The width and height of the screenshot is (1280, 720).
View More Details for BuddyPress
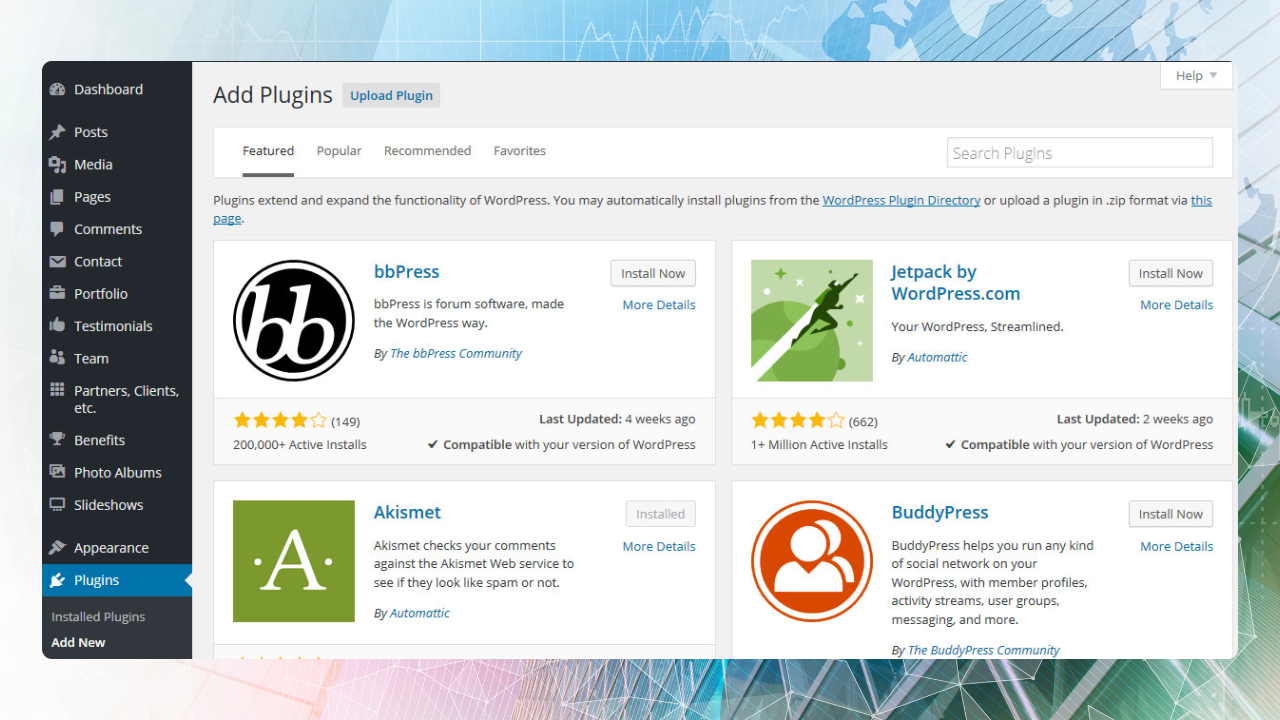point(1177,546)
